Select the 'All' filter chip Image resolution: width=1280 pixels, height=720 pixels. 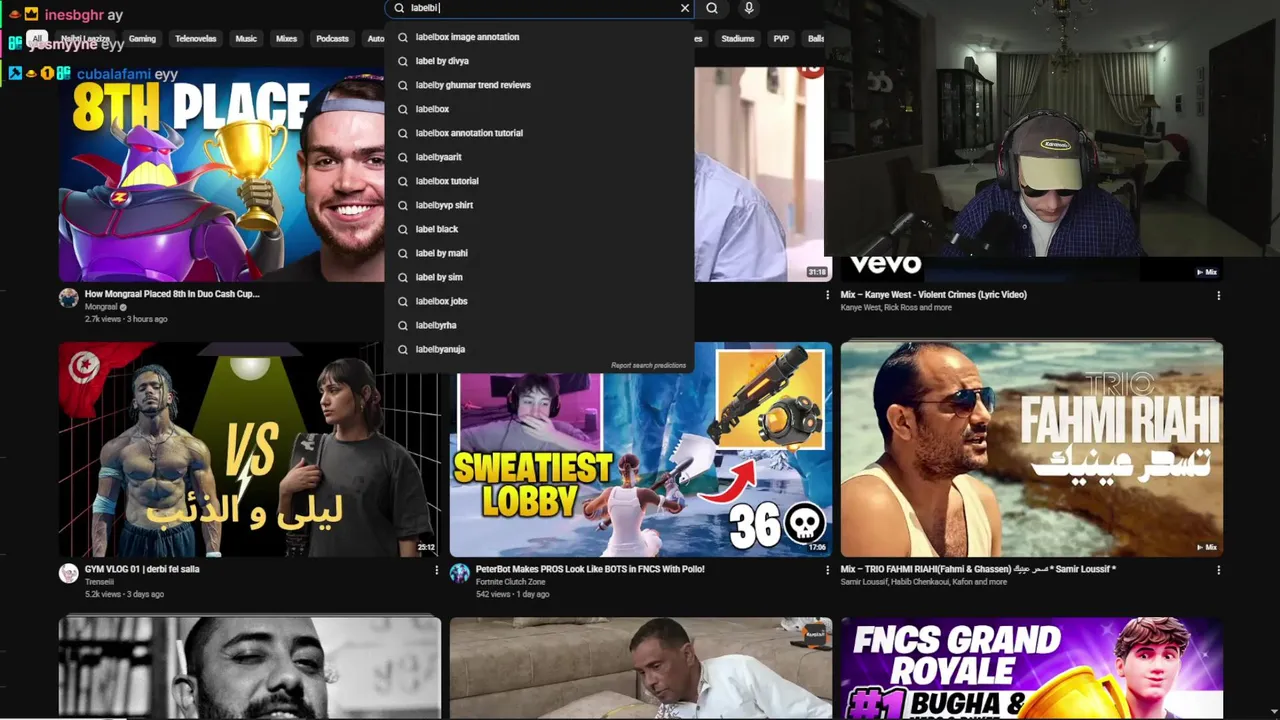37,39
